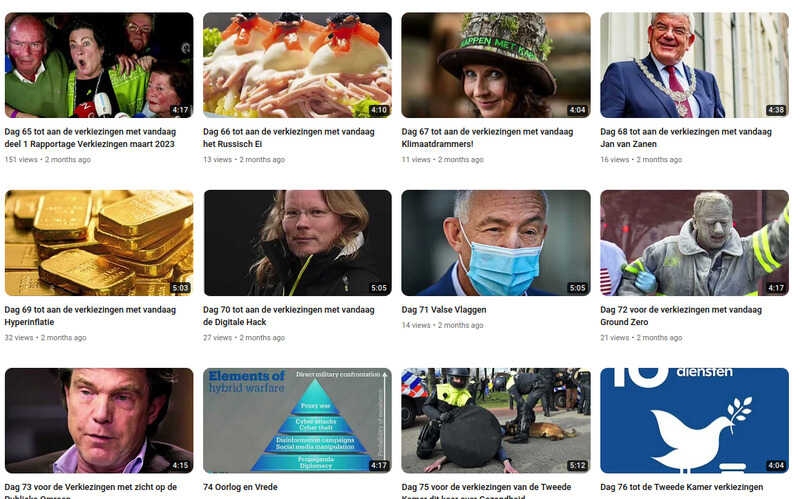Open the Valse Vlaggen face mask thumbnail
Viewport: 800px width, 499px height.
(x=496, y=243)
